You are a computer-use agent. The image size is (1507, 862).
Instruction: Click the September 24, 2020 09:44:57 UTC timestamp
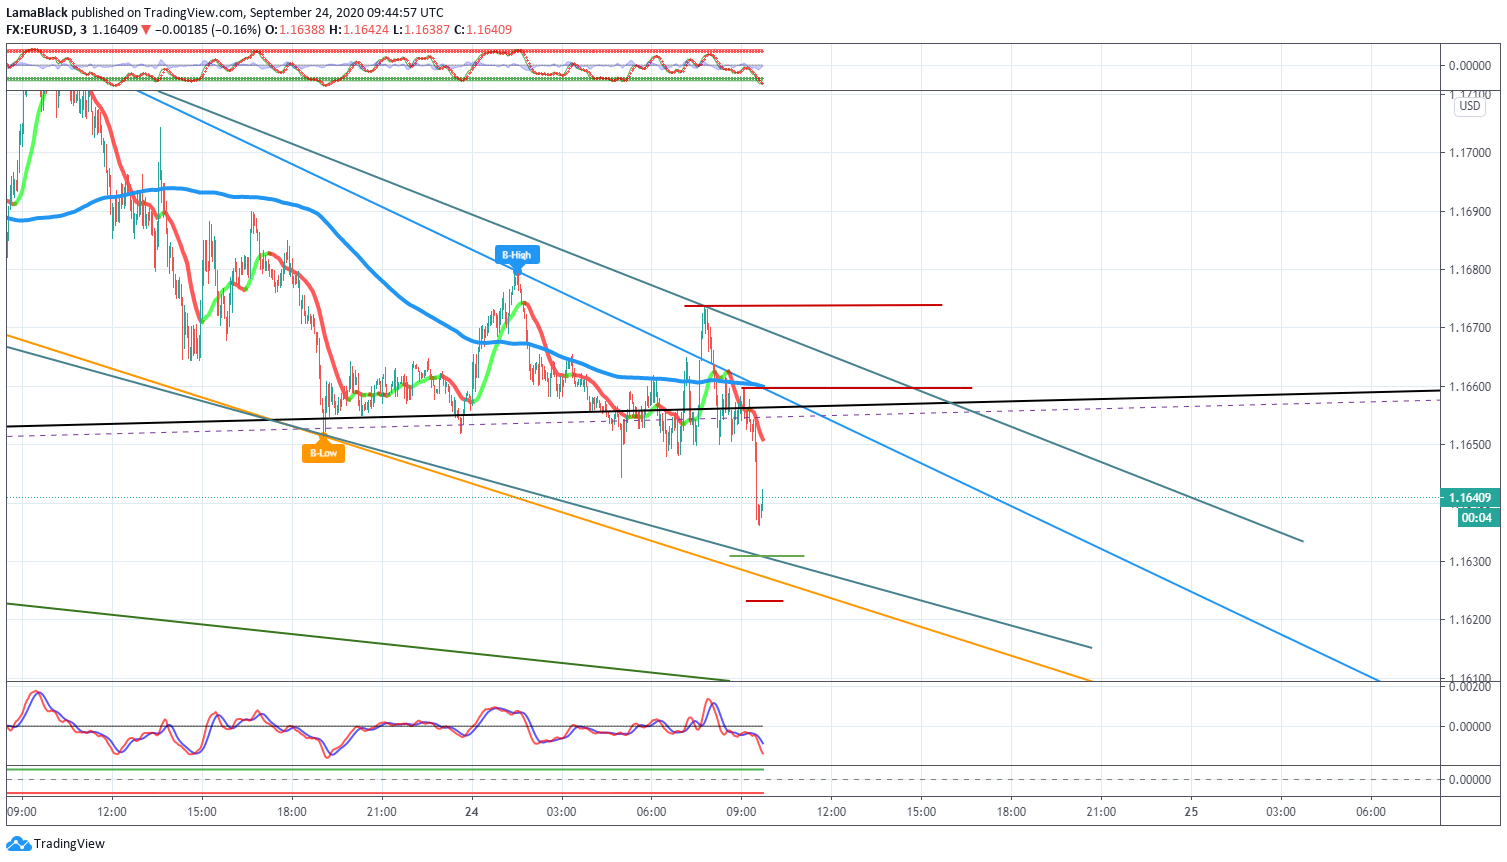(x=346, y=13)
